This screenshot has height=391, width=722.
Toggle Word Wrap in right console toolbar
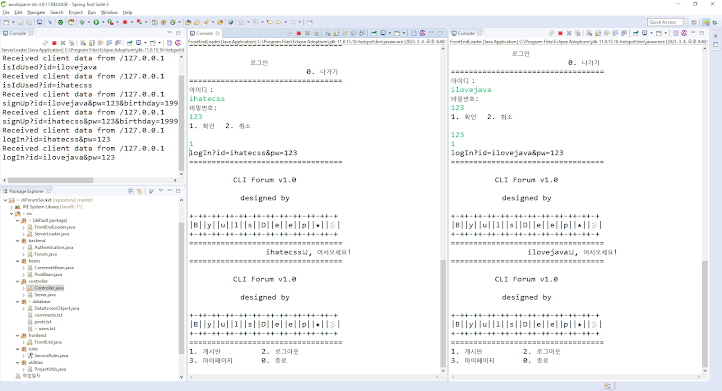point(606,33)
